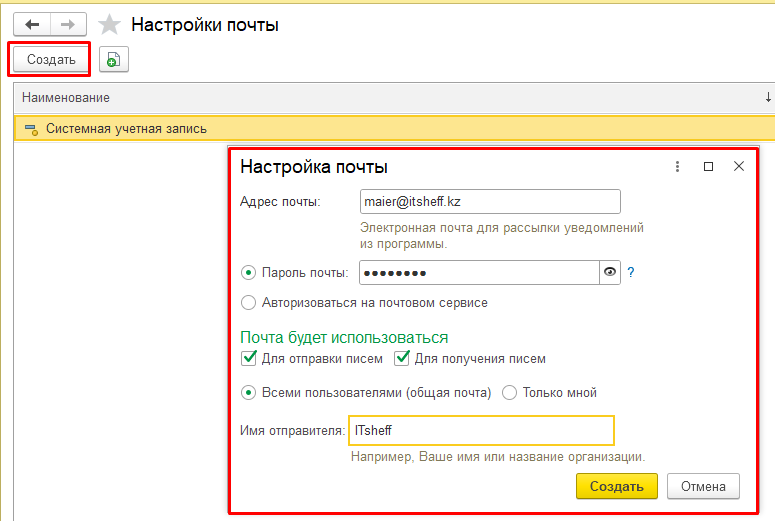This screenshot has height=521, width=775.
Task: Click the Отмена button
Action: tap(703, 486)
